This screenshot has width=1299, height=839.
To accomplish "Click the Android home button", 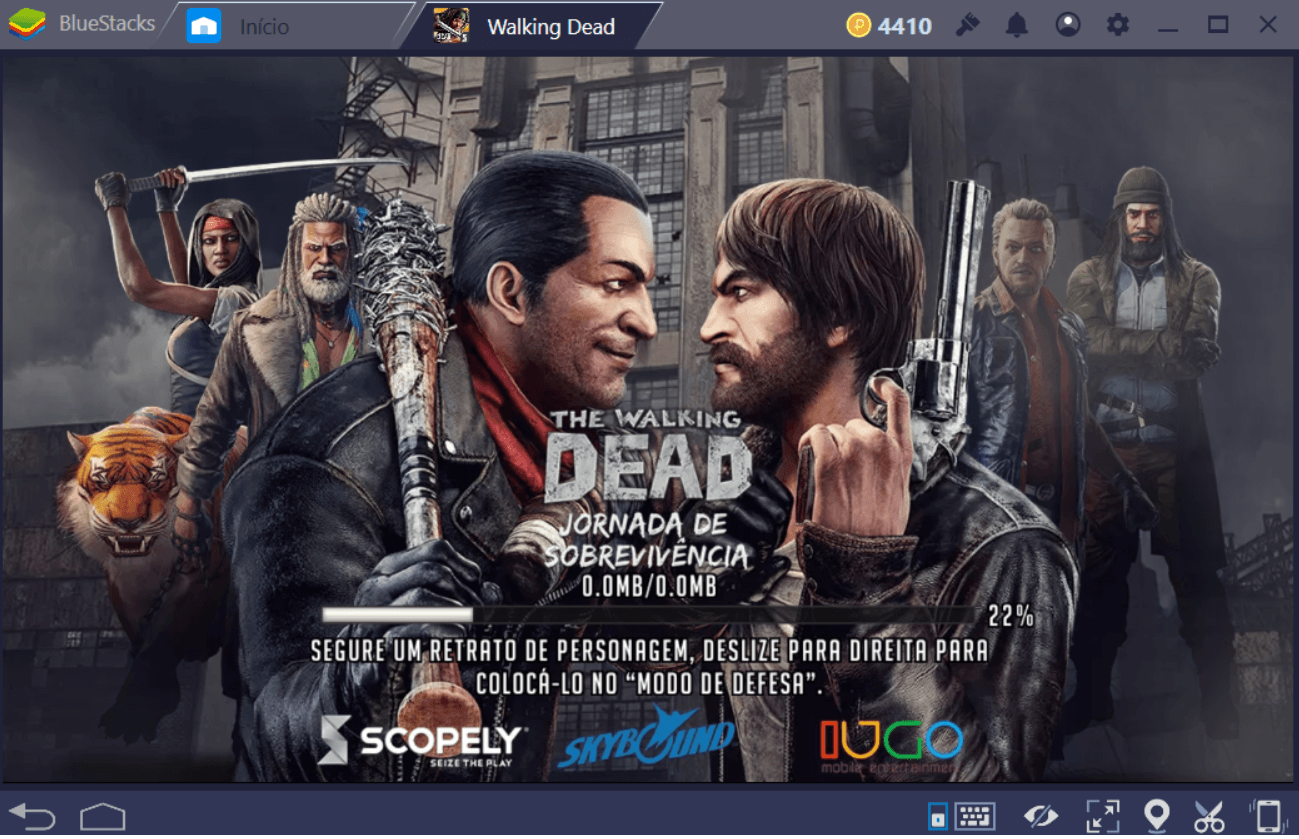I will coord(103,816).
